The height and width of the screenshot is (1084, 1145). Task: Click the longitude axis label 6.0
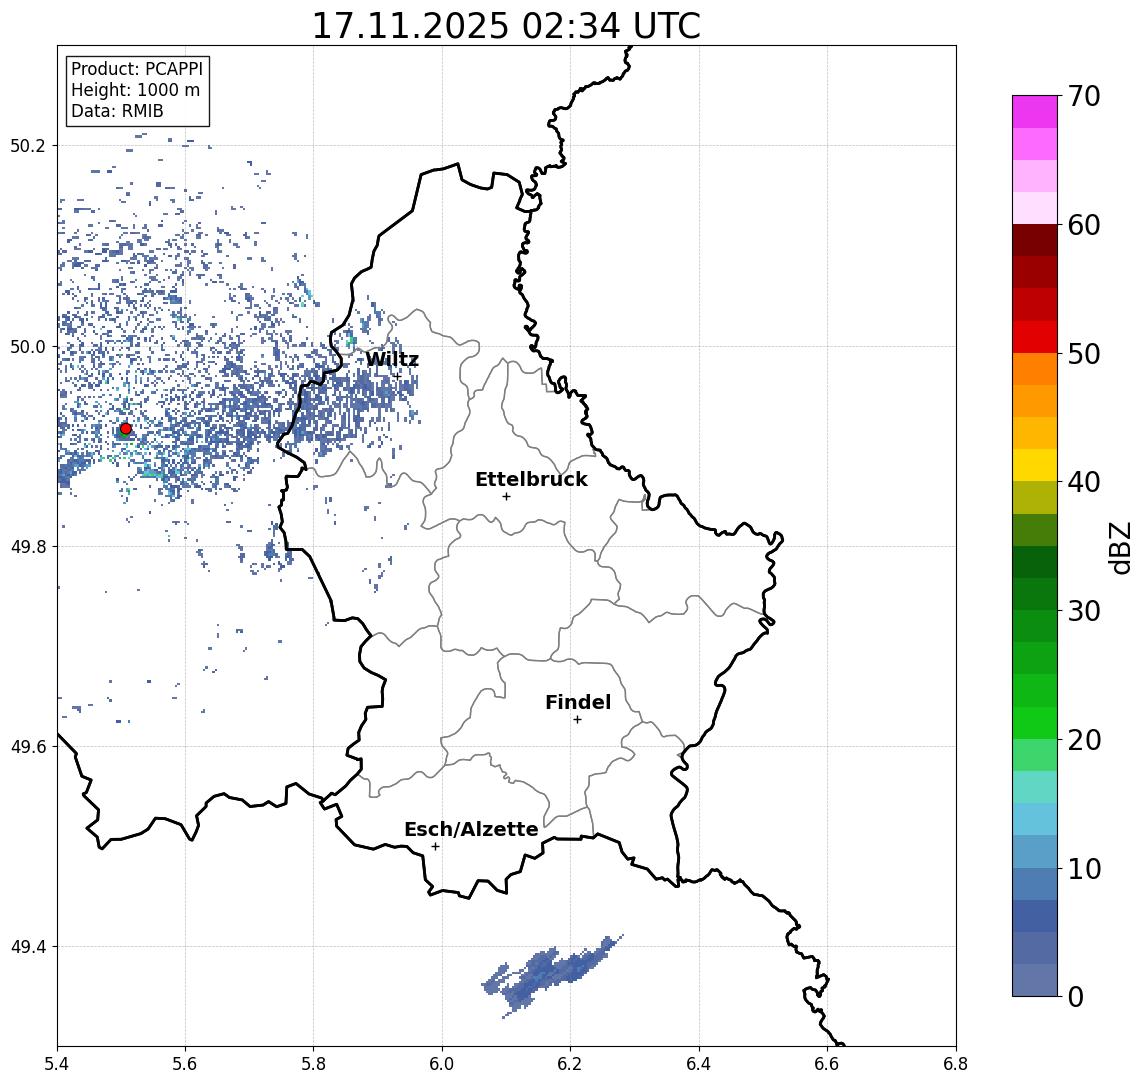[x=443, y=1064]
